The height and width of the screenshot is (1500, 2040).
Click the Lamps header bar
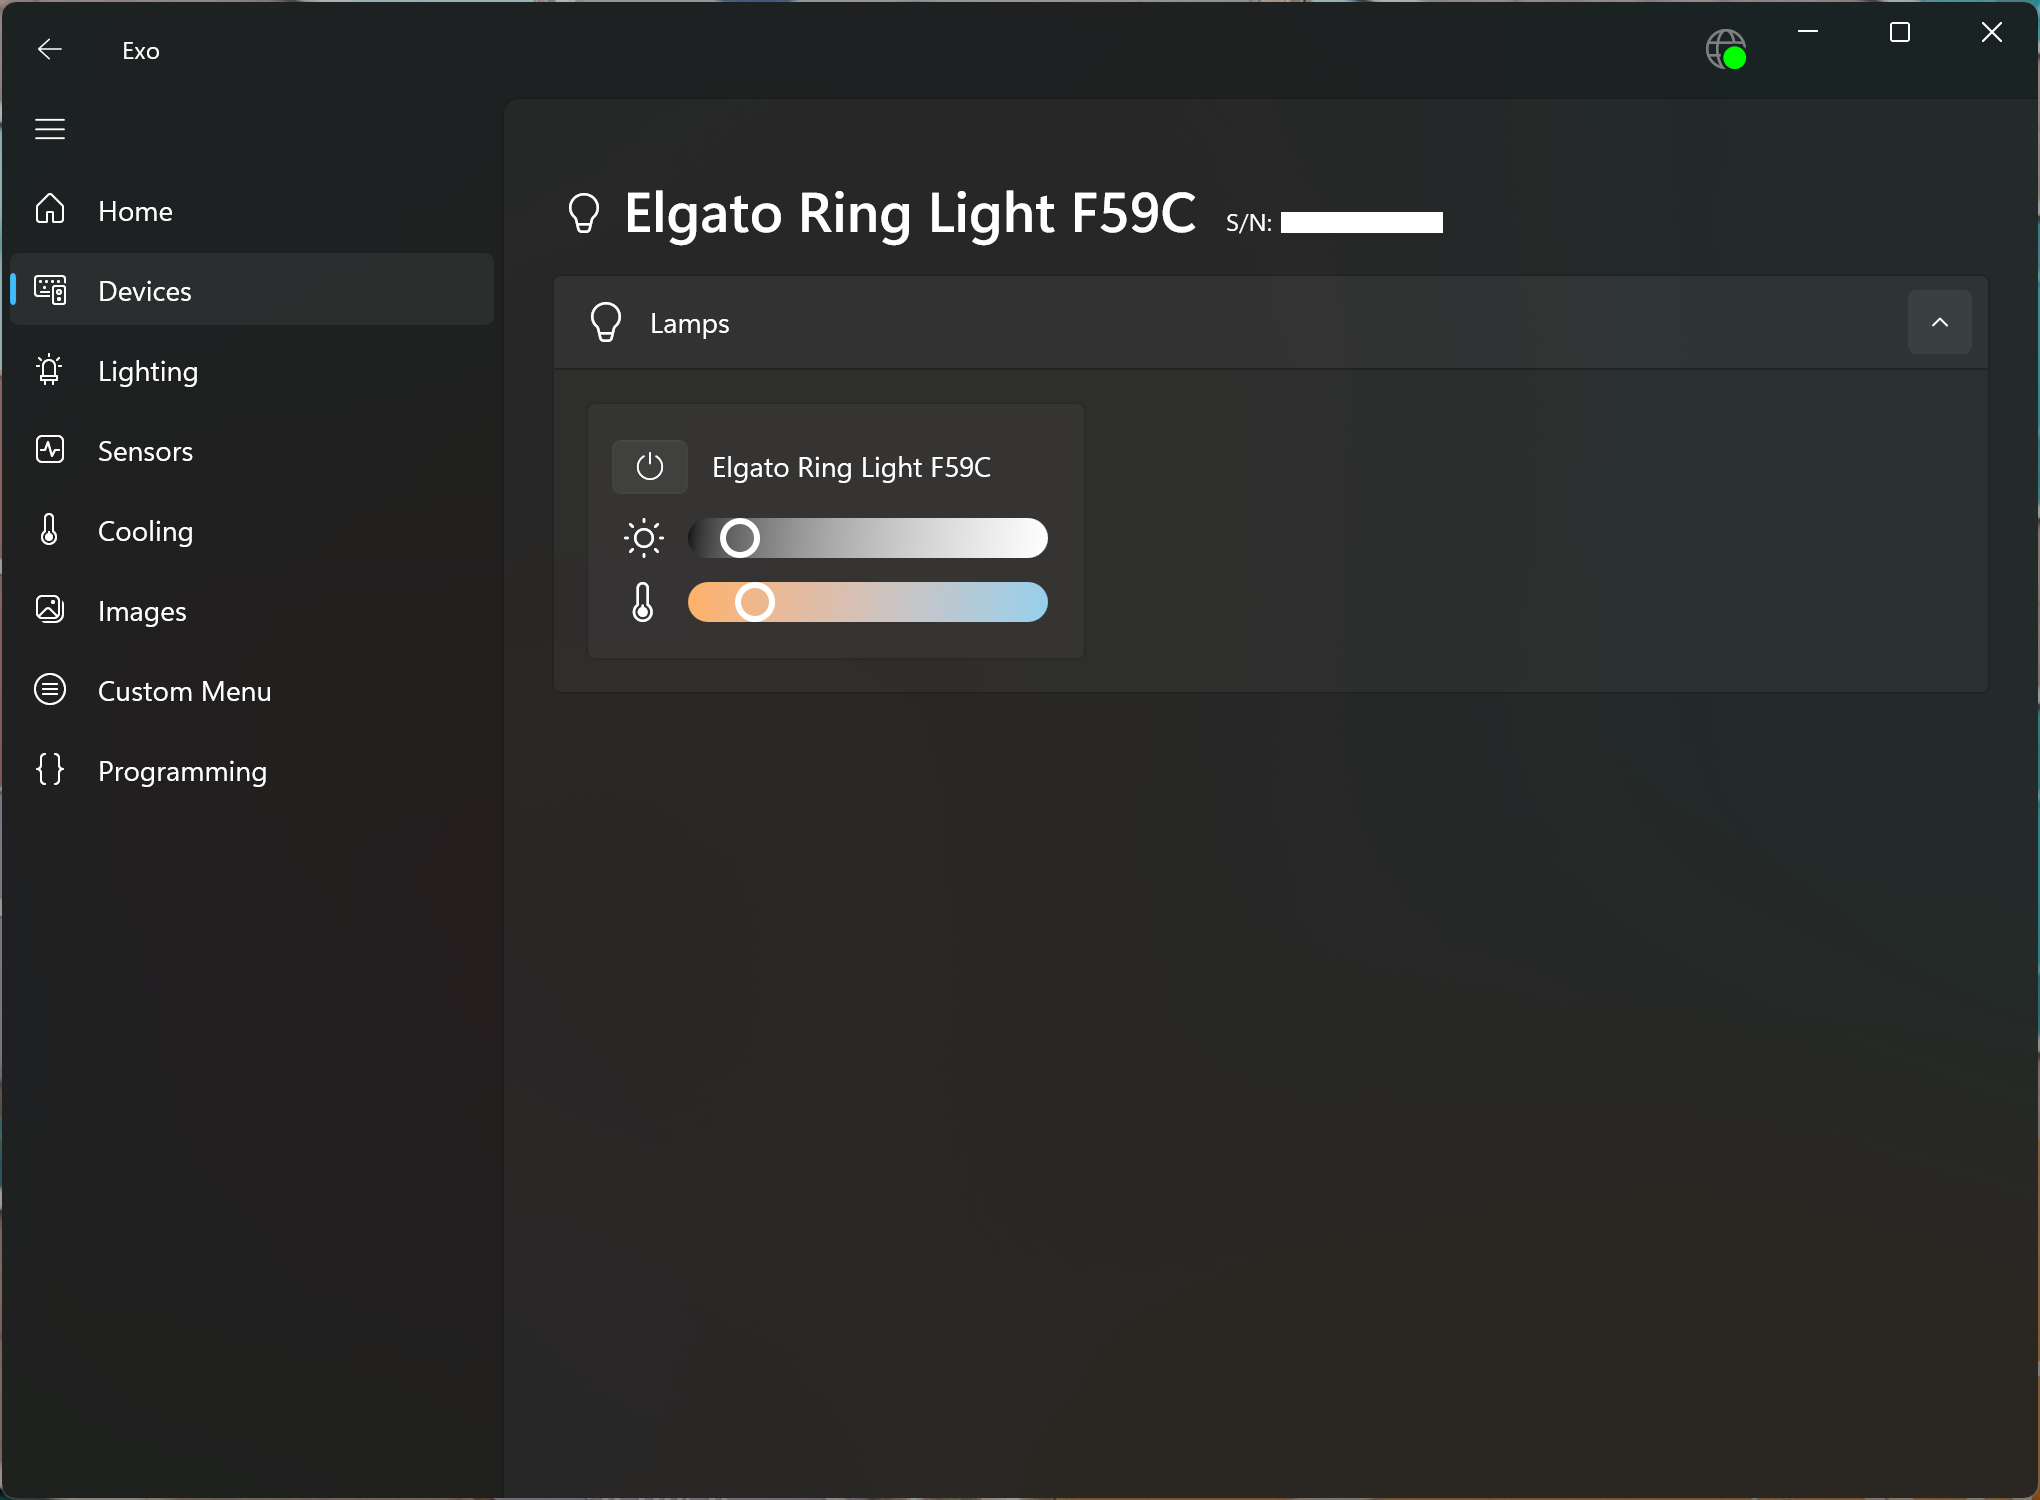pyautogui.click(x=1200, y=323)
